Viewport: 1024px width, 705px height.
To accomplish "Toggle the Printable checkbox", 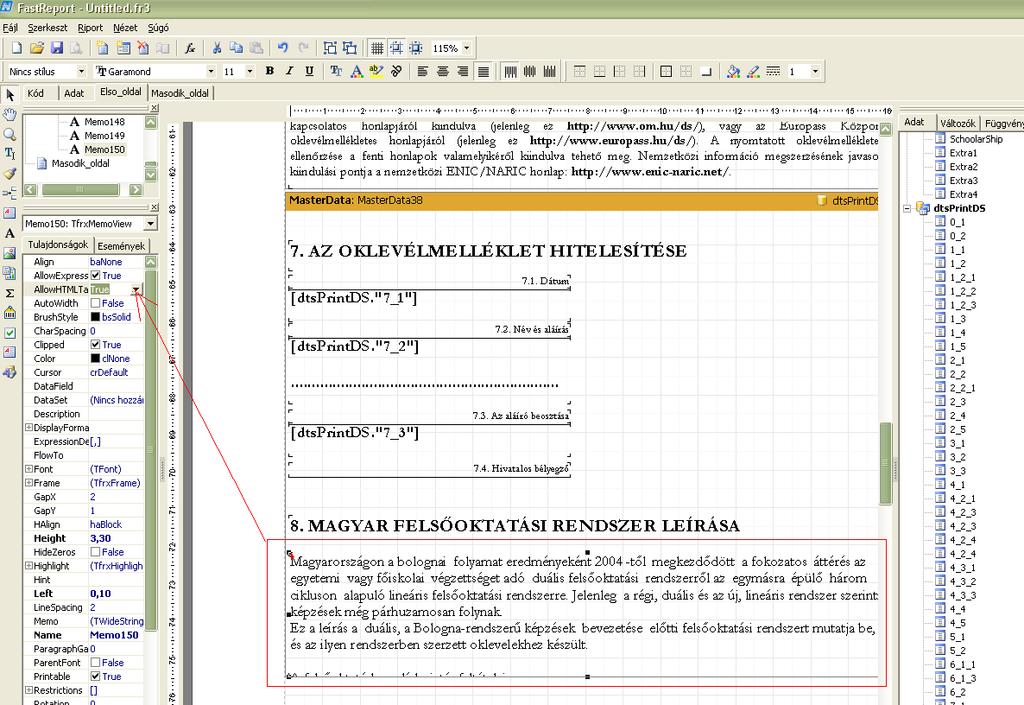I will pyautogui.click(x=95, y=676).
